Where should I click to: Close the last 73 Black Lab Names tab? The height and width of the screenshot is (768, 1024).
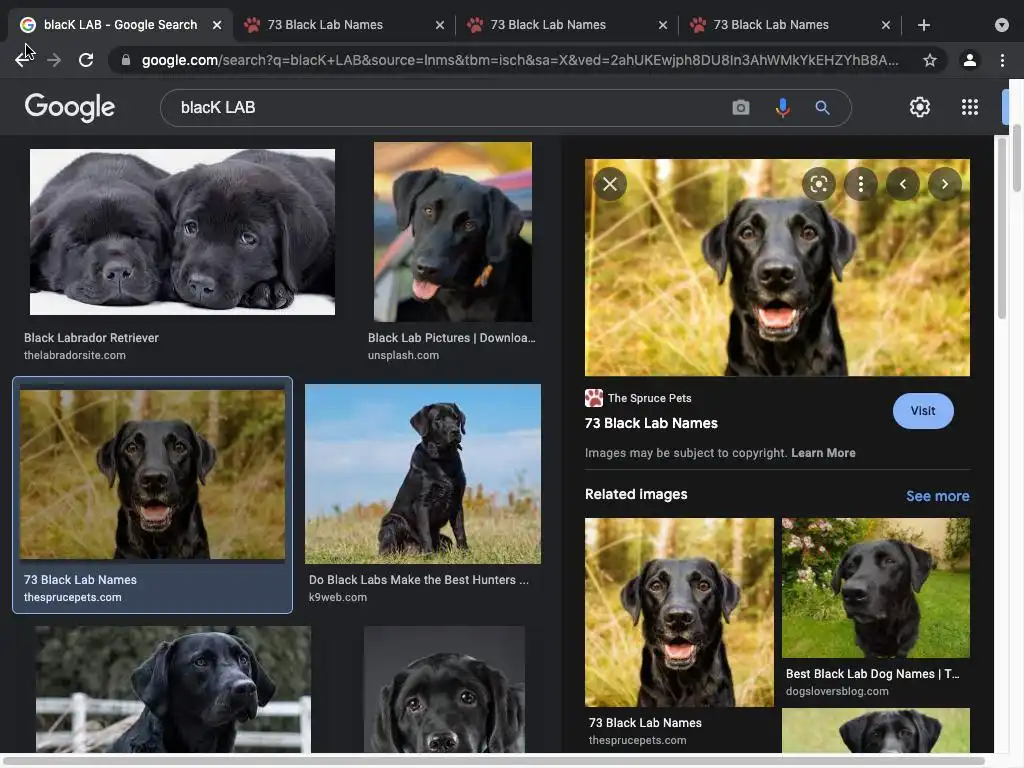pyautogui.click(x=886, y=25)
